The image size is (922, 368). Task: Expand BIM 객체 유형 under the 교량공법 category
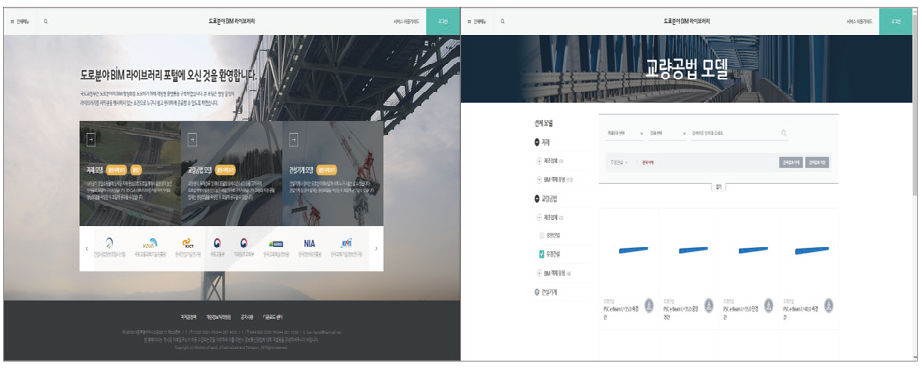point(539,273)
